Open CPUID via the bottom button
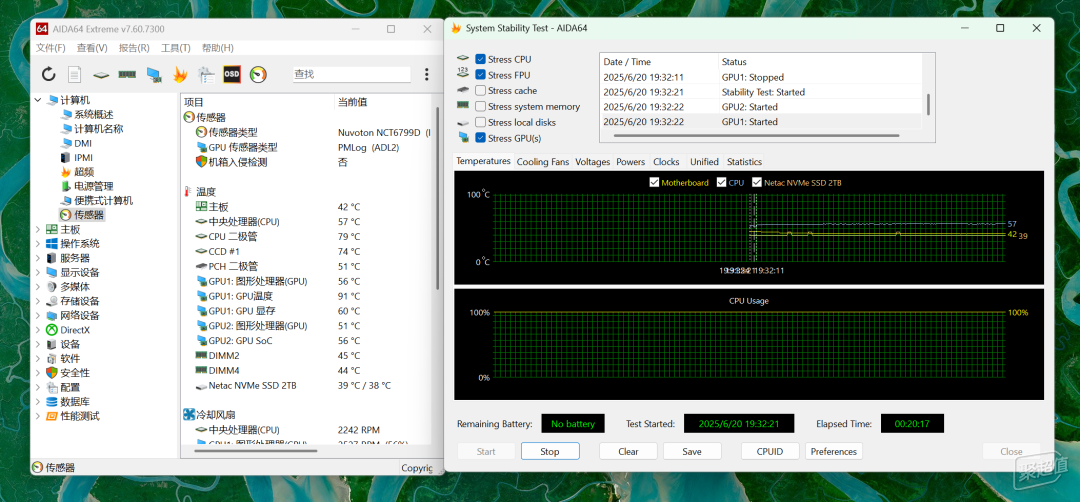Viewport: 1080px width, 502px height. 770,452
